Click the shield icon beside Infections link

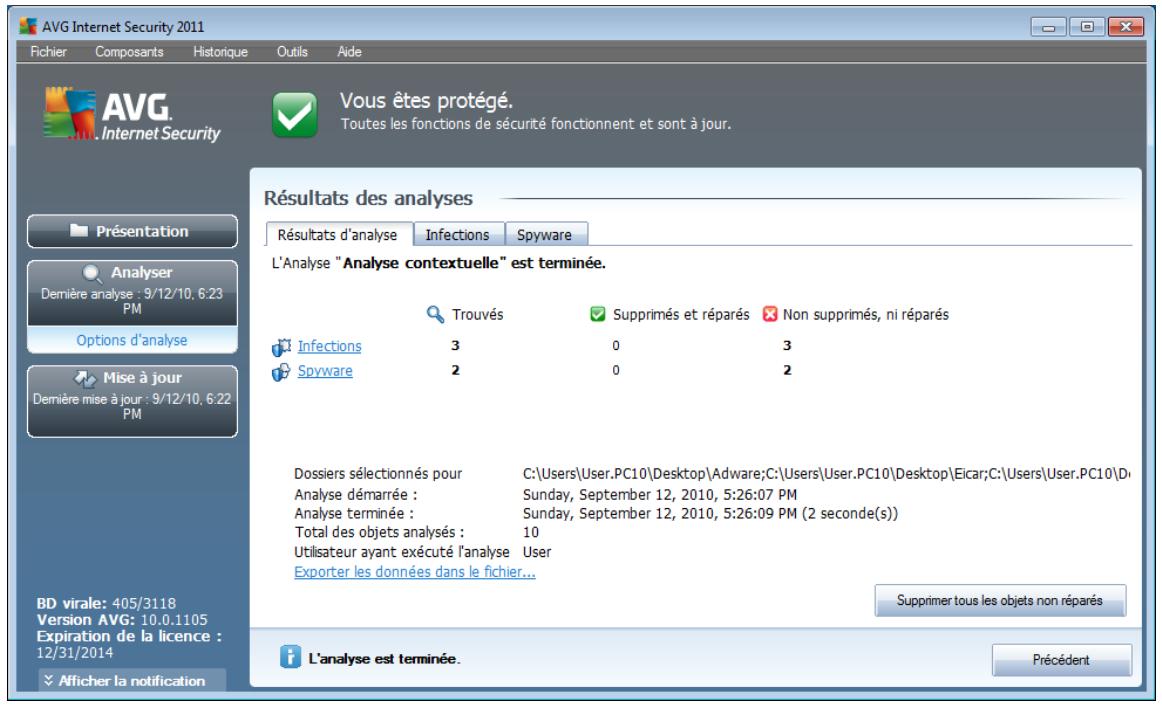282,347
